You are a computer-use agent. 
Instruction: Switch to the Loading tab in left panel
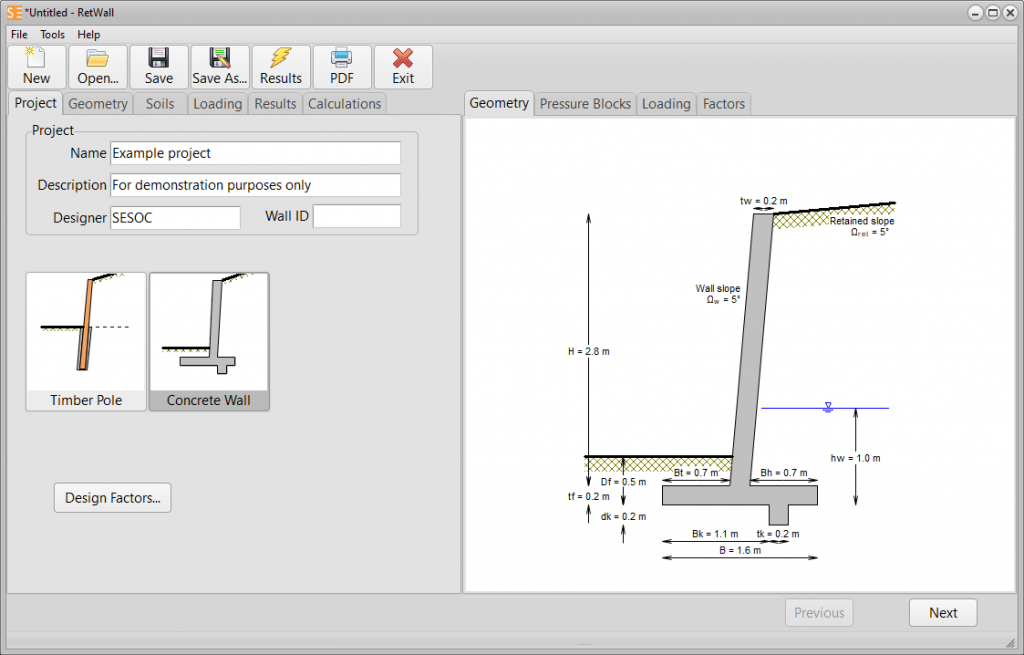217,104
